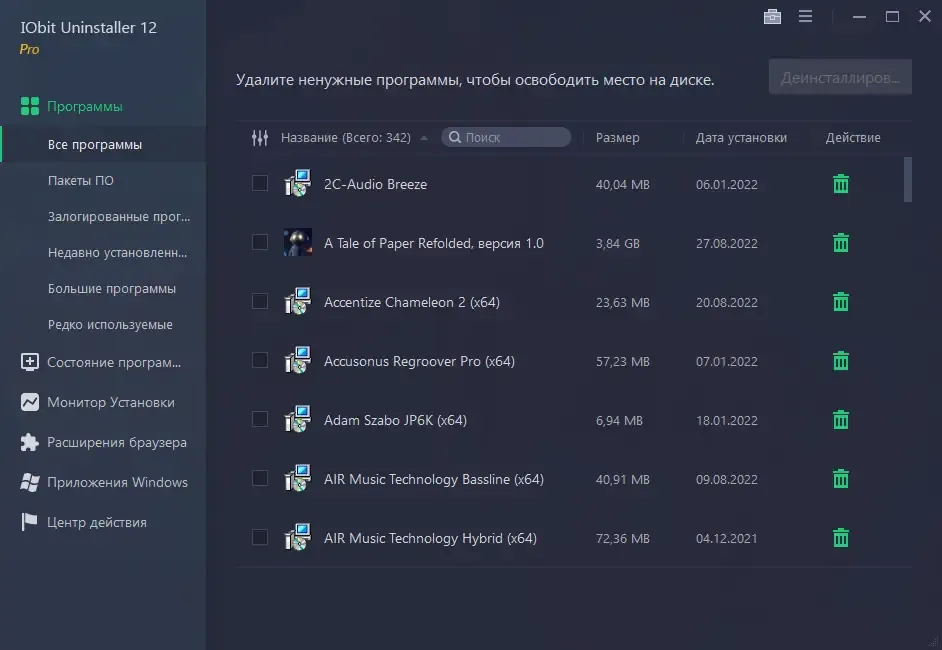Remove Adam Szabo JP6K using trash icon
The image size is (942, 650).
(840, 419)
